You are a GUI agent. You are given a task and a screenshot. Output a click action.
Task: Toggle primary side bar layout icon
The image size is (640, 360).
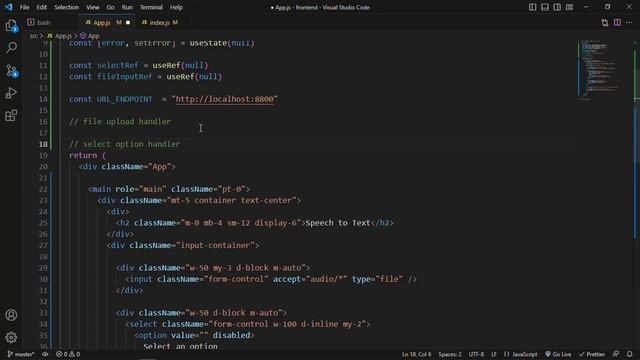(x=532, y=7)
